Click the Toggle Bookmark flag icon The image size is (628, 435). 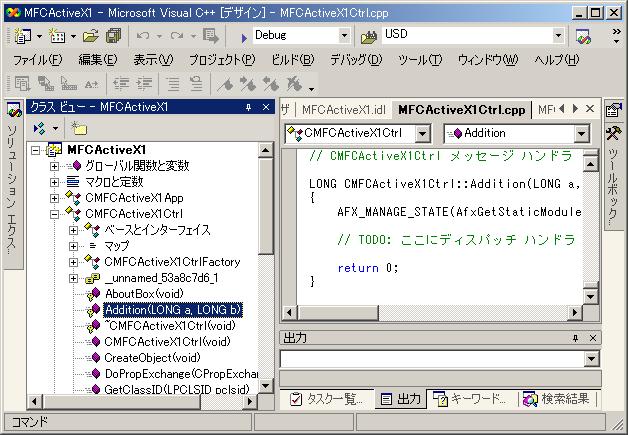point(225,84)
